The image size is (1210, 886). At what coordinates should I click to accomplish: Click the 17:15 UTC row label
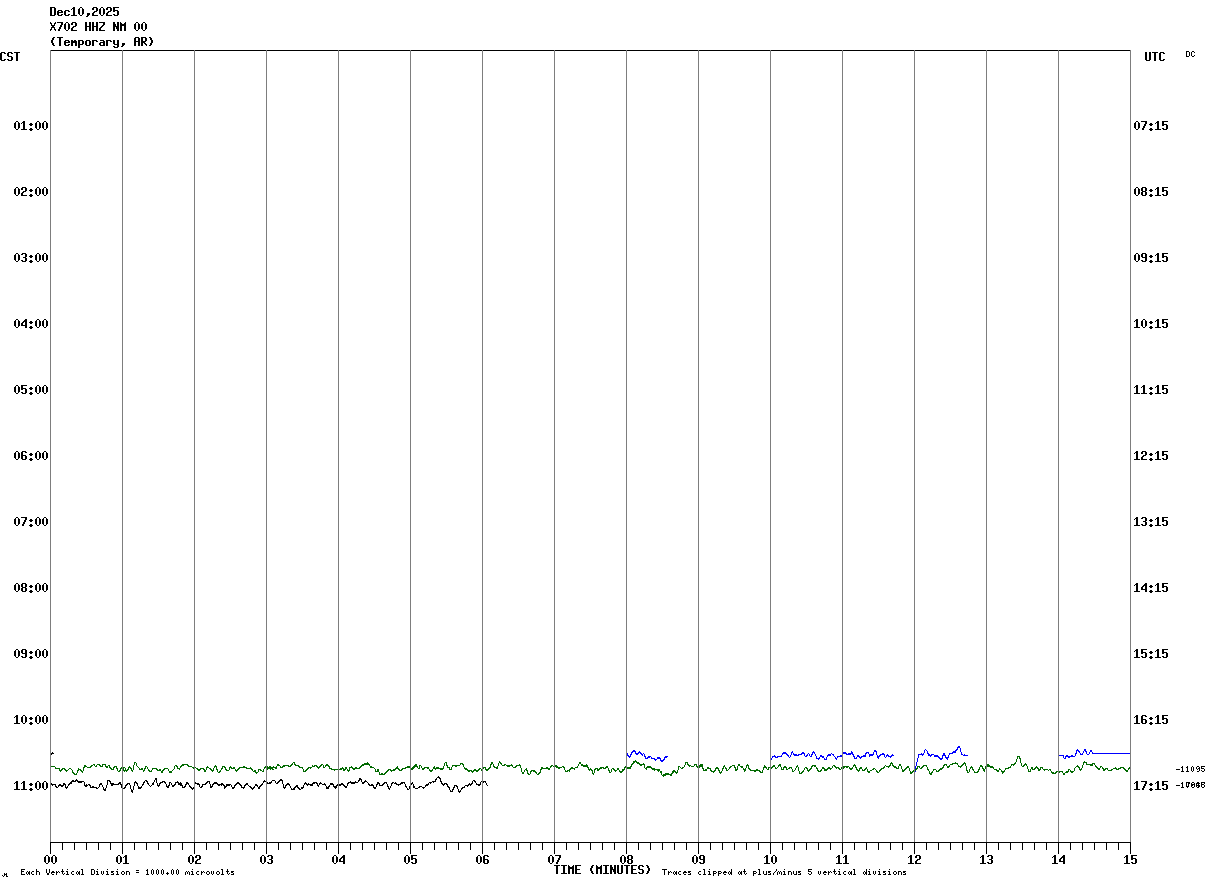coord(1151,786)
